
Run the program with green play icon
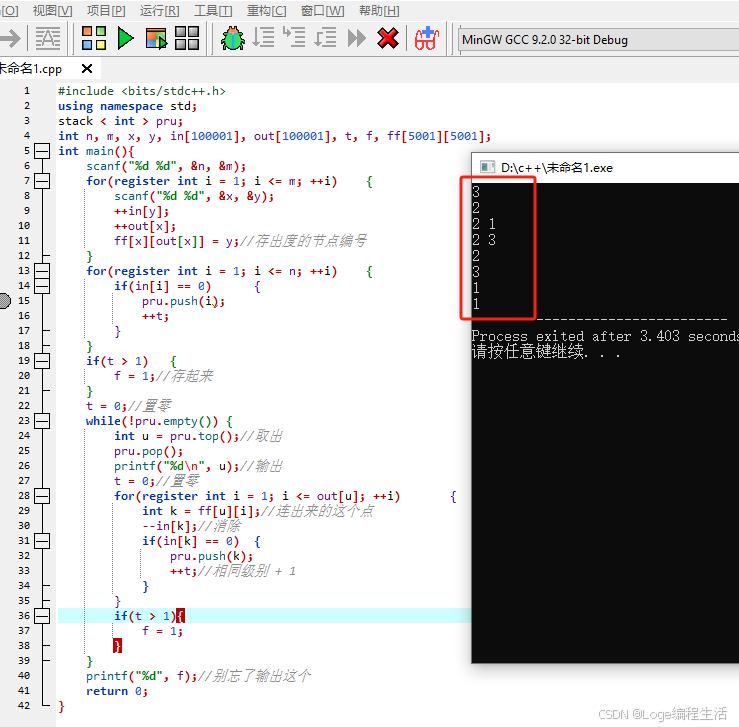click(x=125, y=38)
